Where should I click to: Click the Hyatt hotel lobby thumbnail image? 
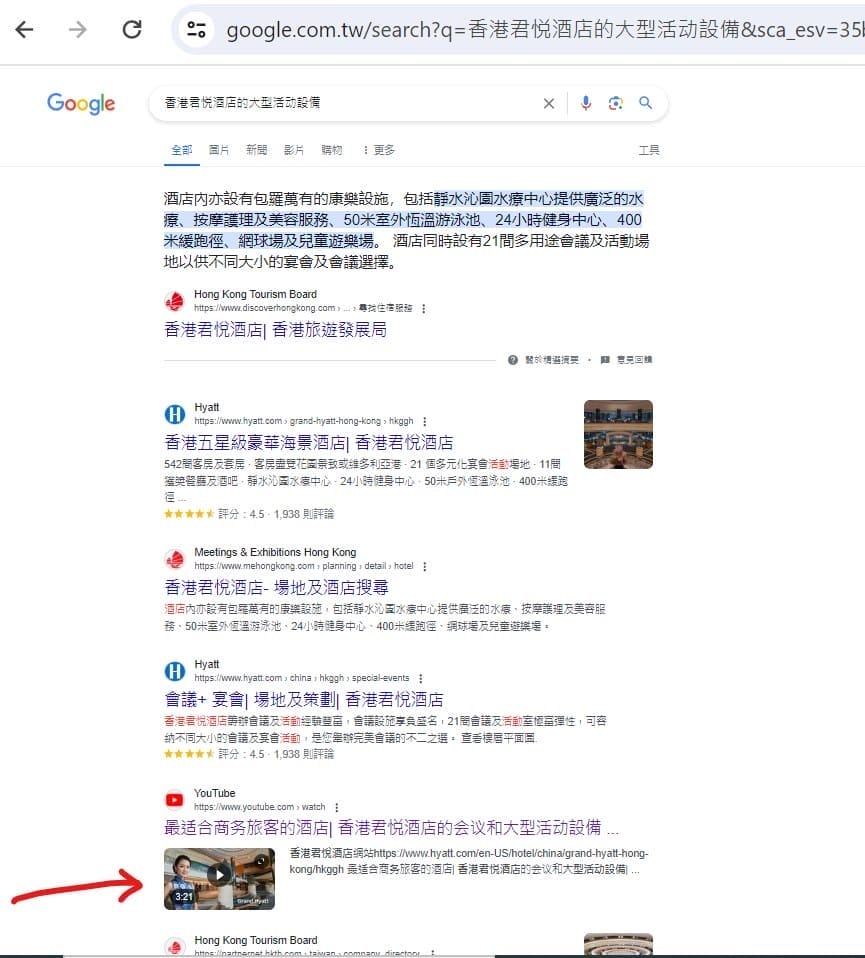click(x=618, y=434)
